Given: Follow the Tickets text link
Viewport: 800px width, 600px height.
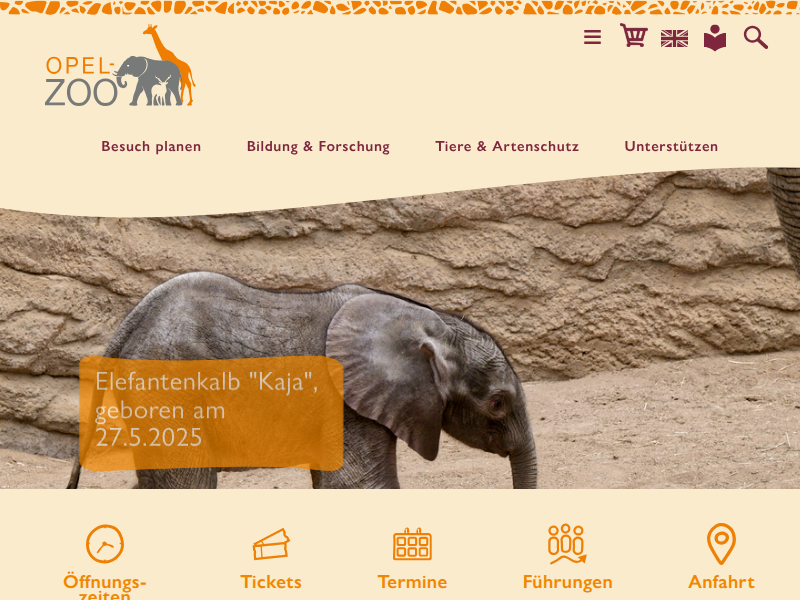Looking at the screenshot, I should (x=271, y=582).
